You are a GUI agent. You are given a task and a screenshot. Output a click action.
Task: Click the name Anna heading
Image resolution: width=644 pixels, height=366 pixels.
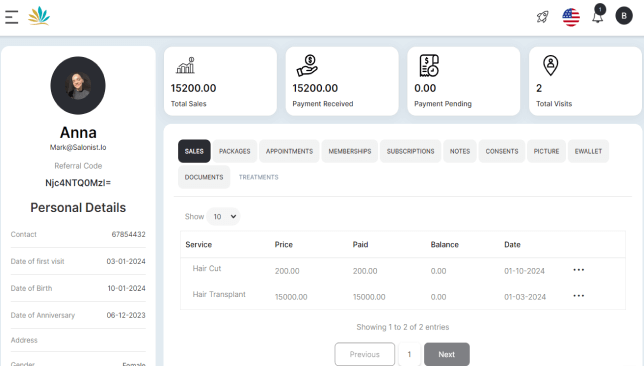[78, 133]
